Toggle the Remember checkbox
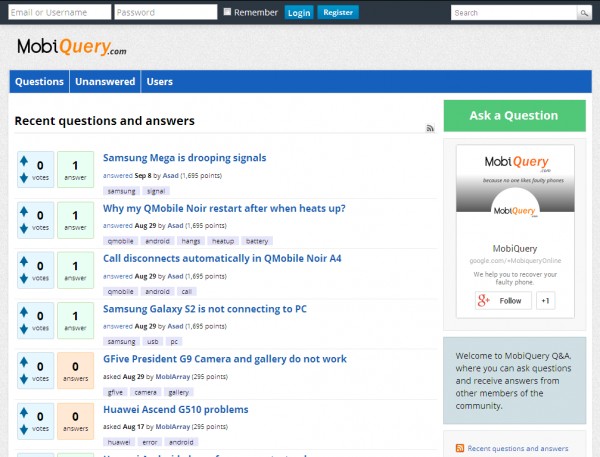This screenshot has height=457, width=600. click(227, 12)
